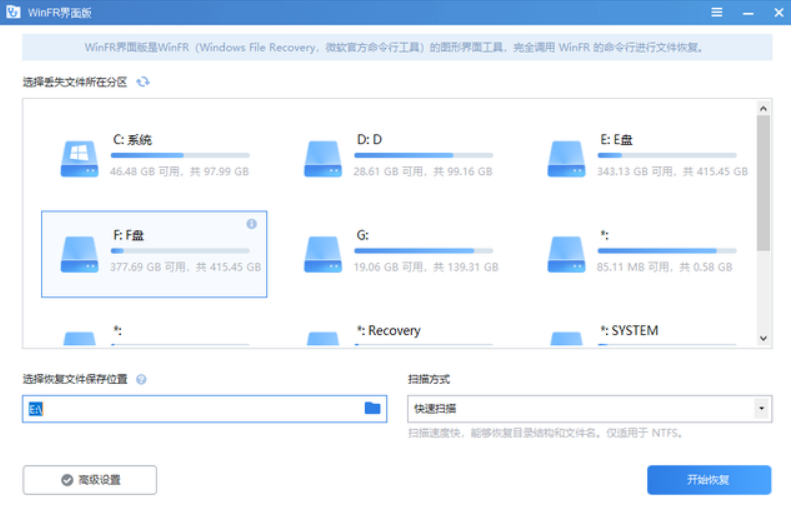This screenshot has height=516, width=791.
Task: Start recovery with 开始恢复 button
Action: (709, 480)
